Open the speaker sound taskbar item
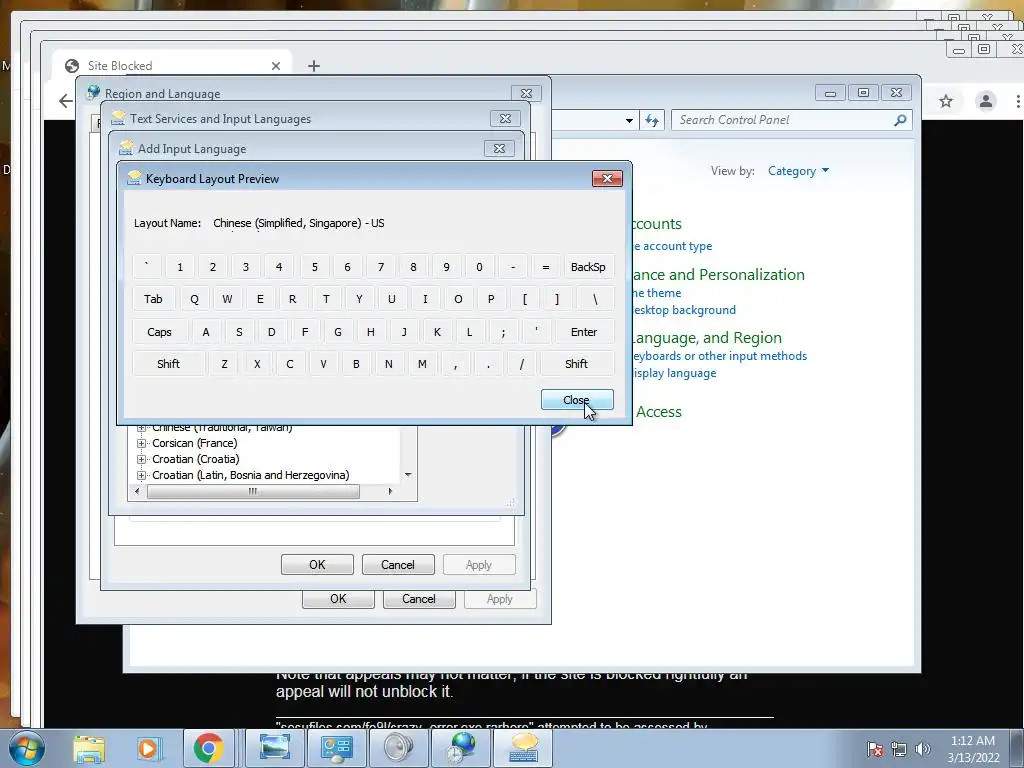This screenshot has width=1024, height=768. 398,748
